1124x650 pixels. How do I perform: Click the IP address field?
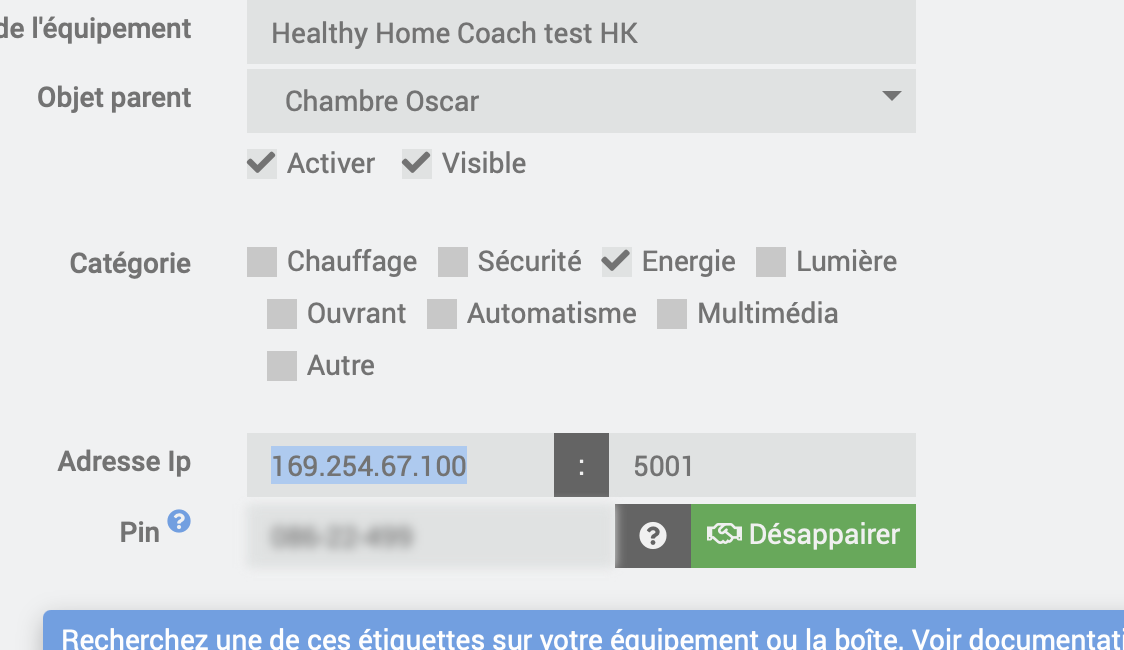400,466
